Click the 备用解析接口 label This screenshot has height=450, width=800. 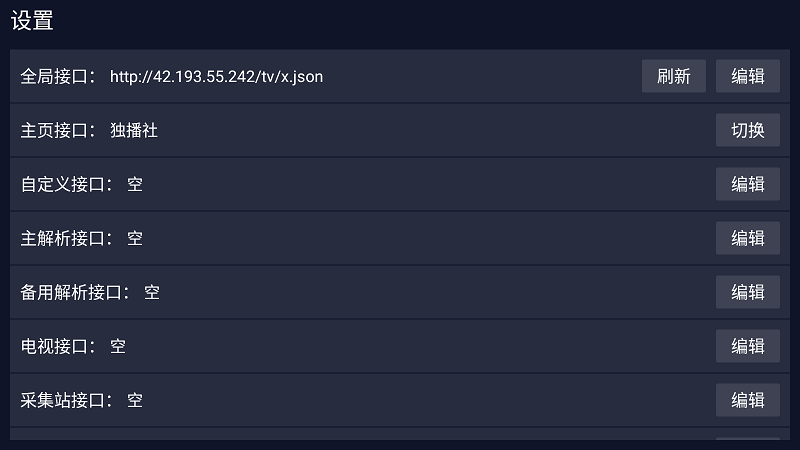click(75, 292)
